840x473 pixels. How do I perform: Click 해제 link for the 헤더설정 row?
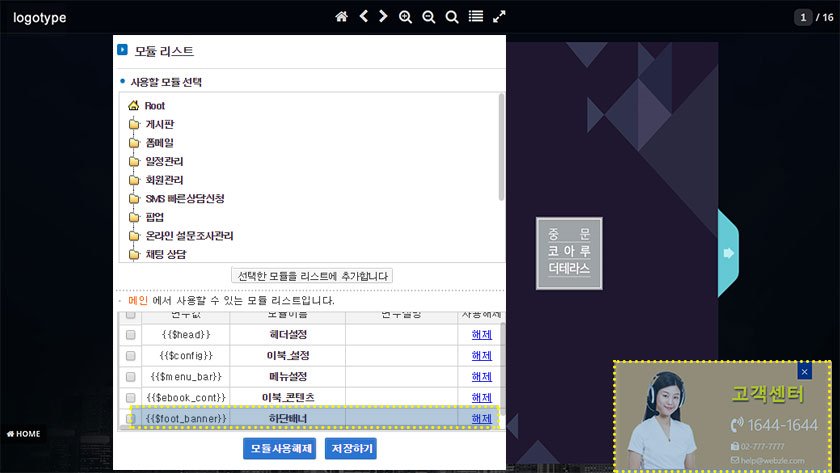coord(481,335)
